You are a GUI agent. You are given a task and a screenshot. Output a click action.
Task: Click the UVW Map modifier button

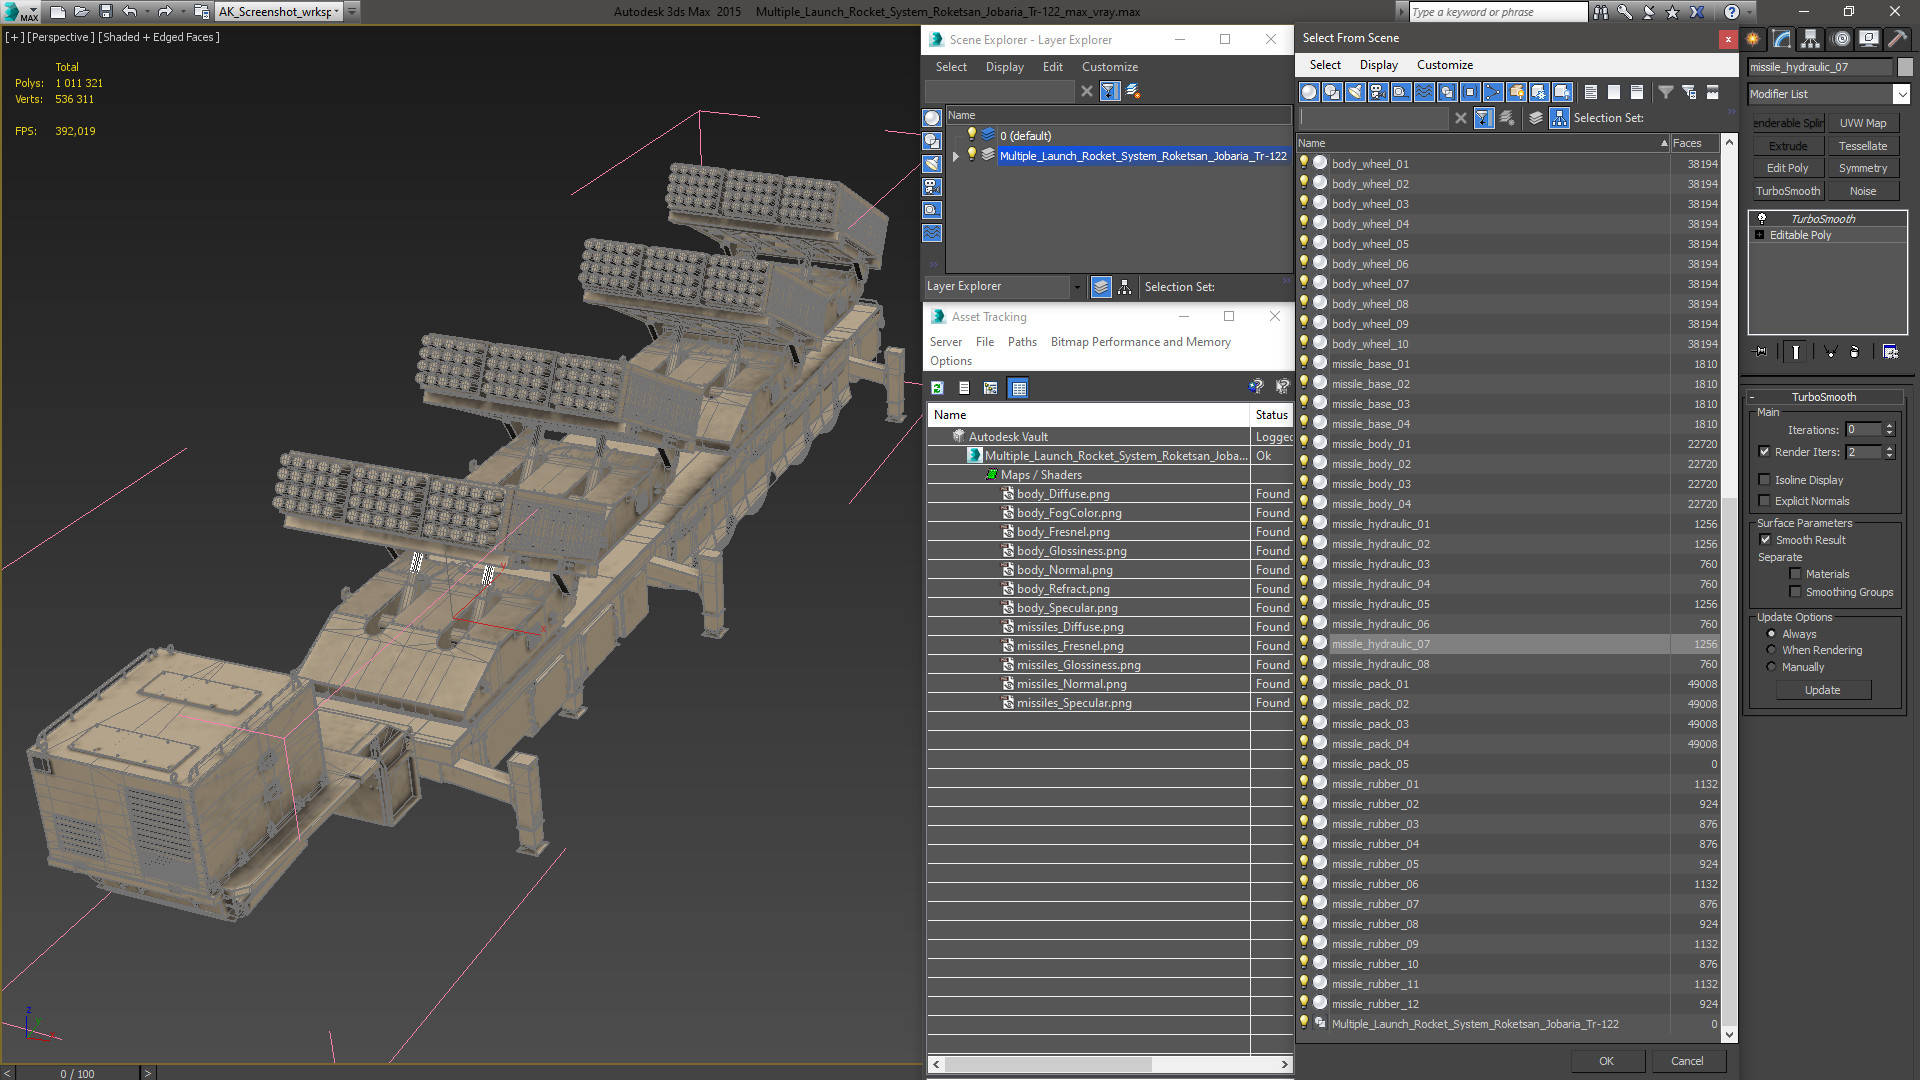(1862, 123)
